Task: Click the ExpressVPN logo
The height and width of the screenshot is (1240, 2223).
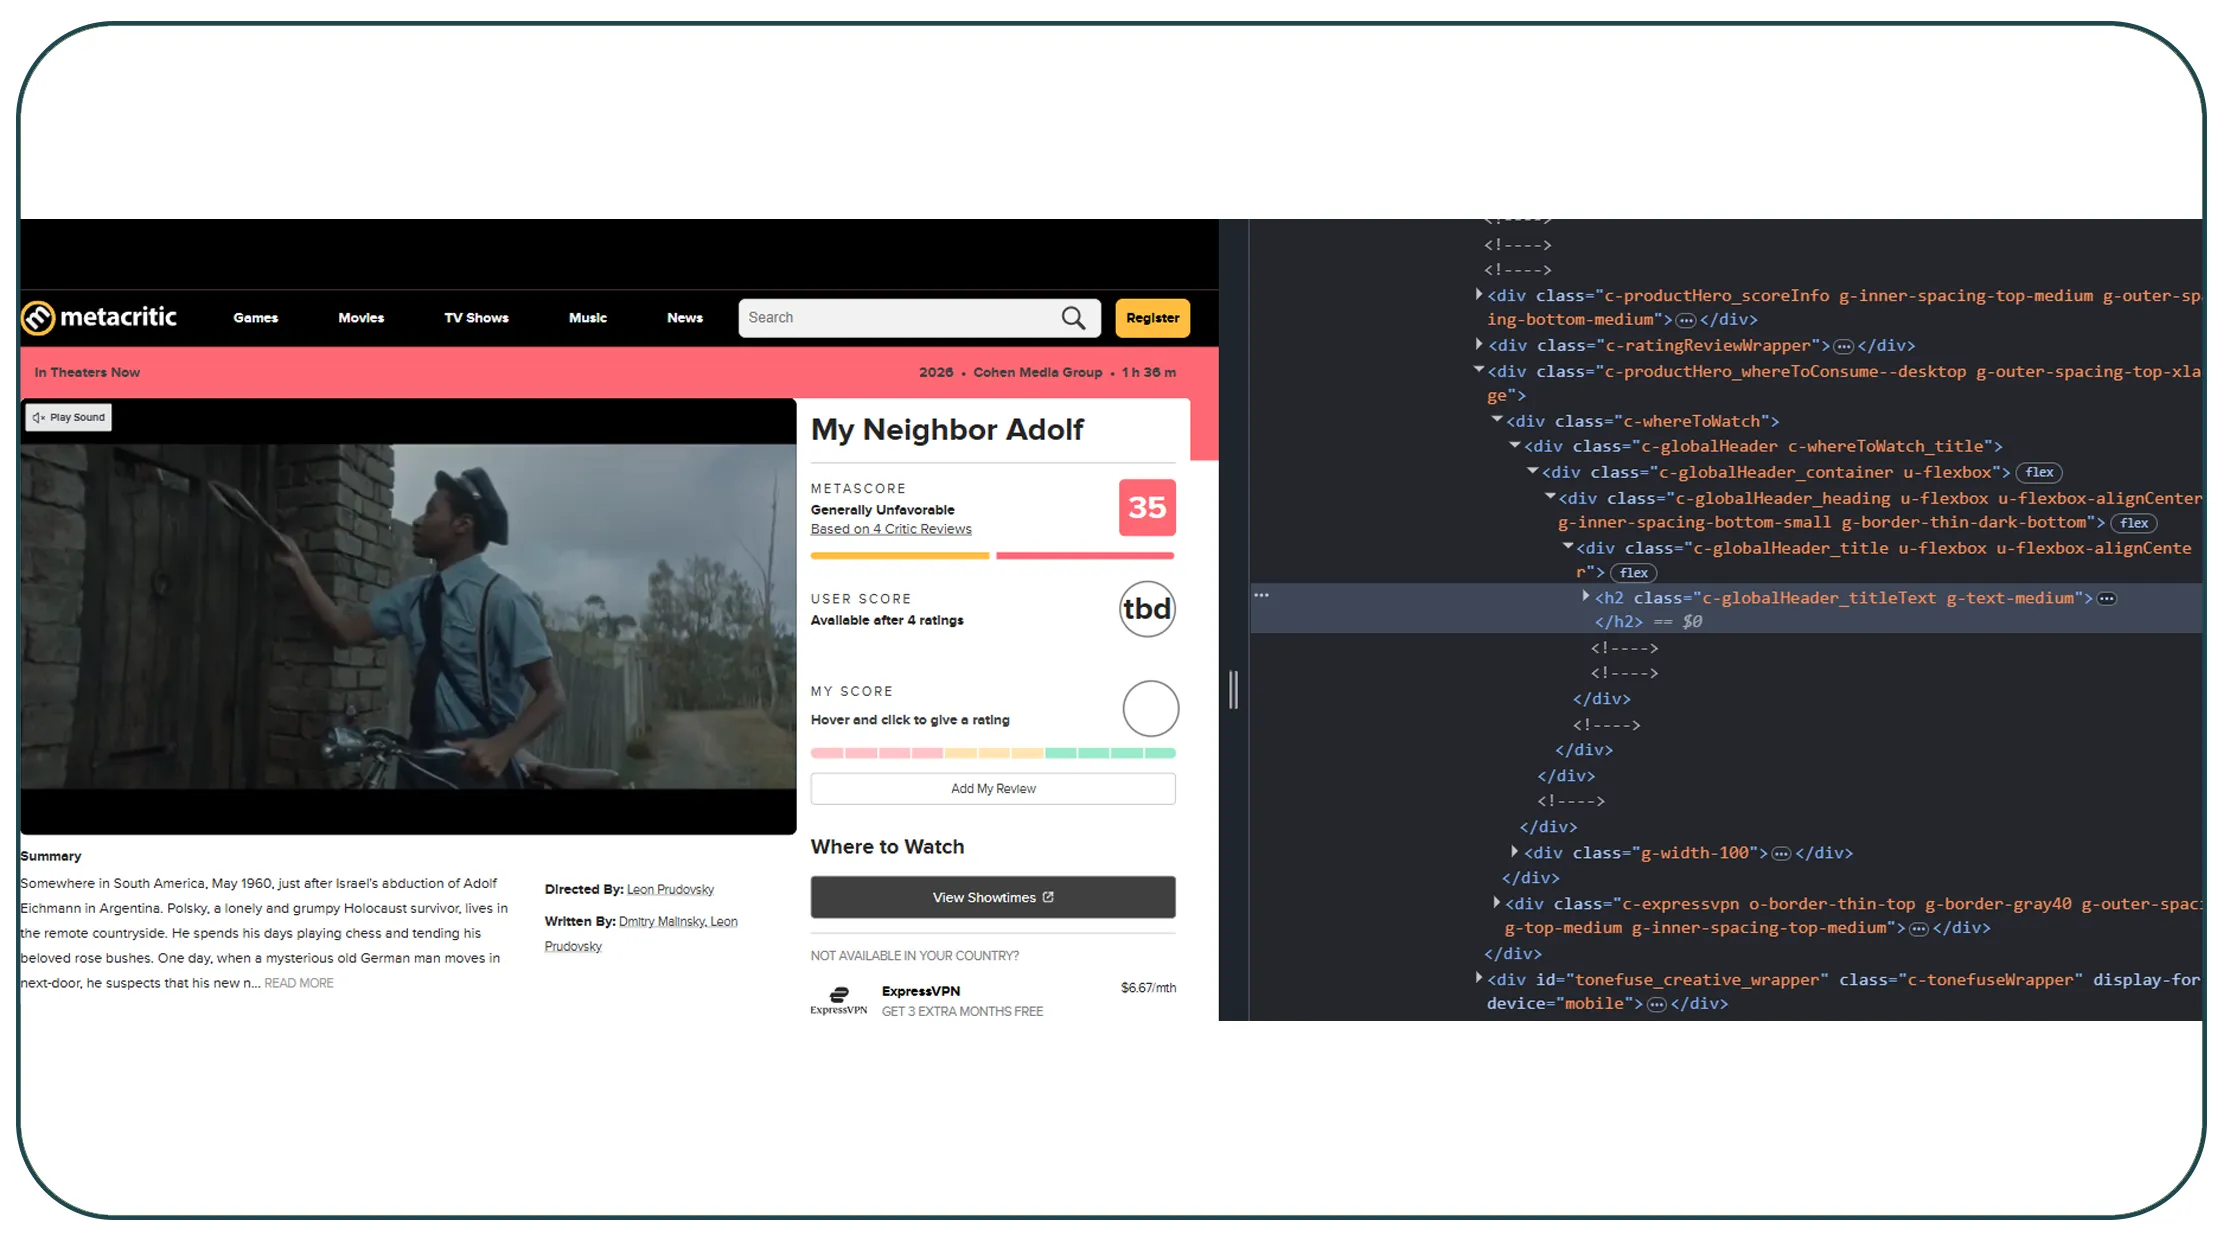Action: tap(838, 1000)
